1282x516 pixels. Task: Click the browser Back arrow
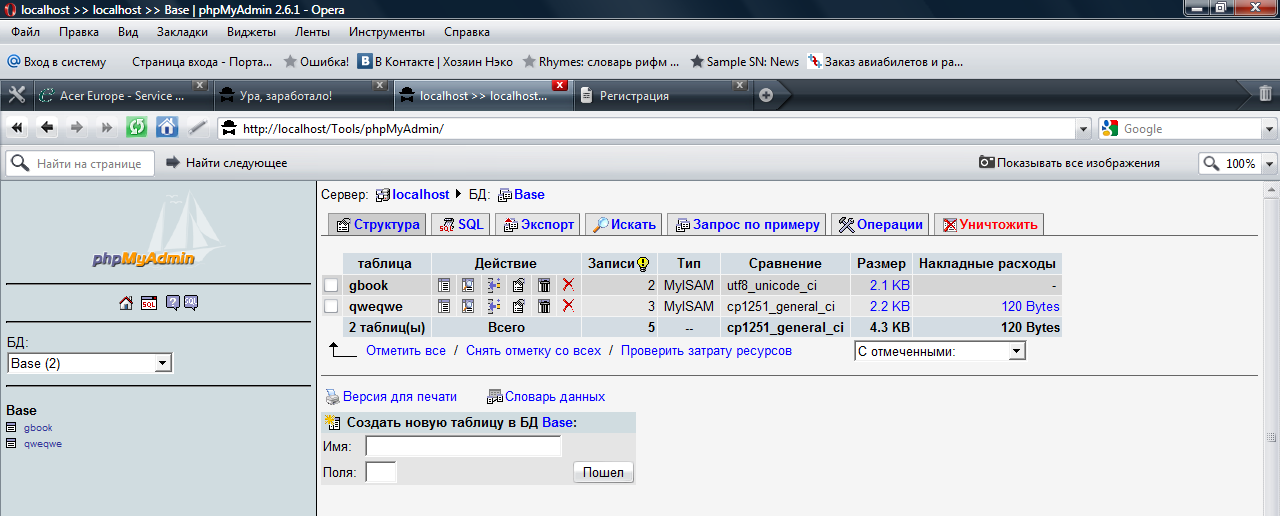pyautogui.click(x=47, y=128)
